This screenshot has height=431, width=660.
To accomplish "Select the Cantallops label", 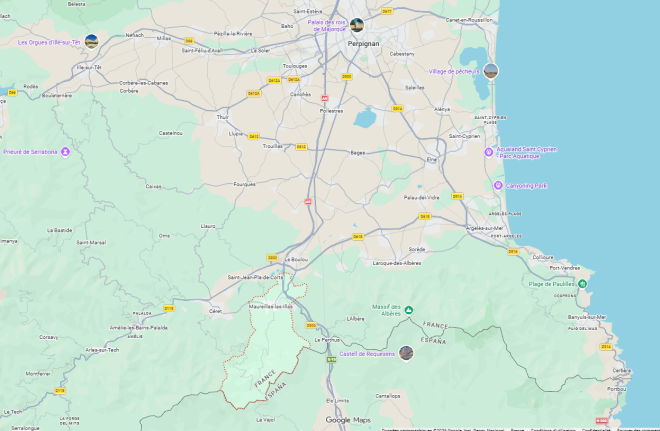I will pyautogui.click(x=388, y=396).
